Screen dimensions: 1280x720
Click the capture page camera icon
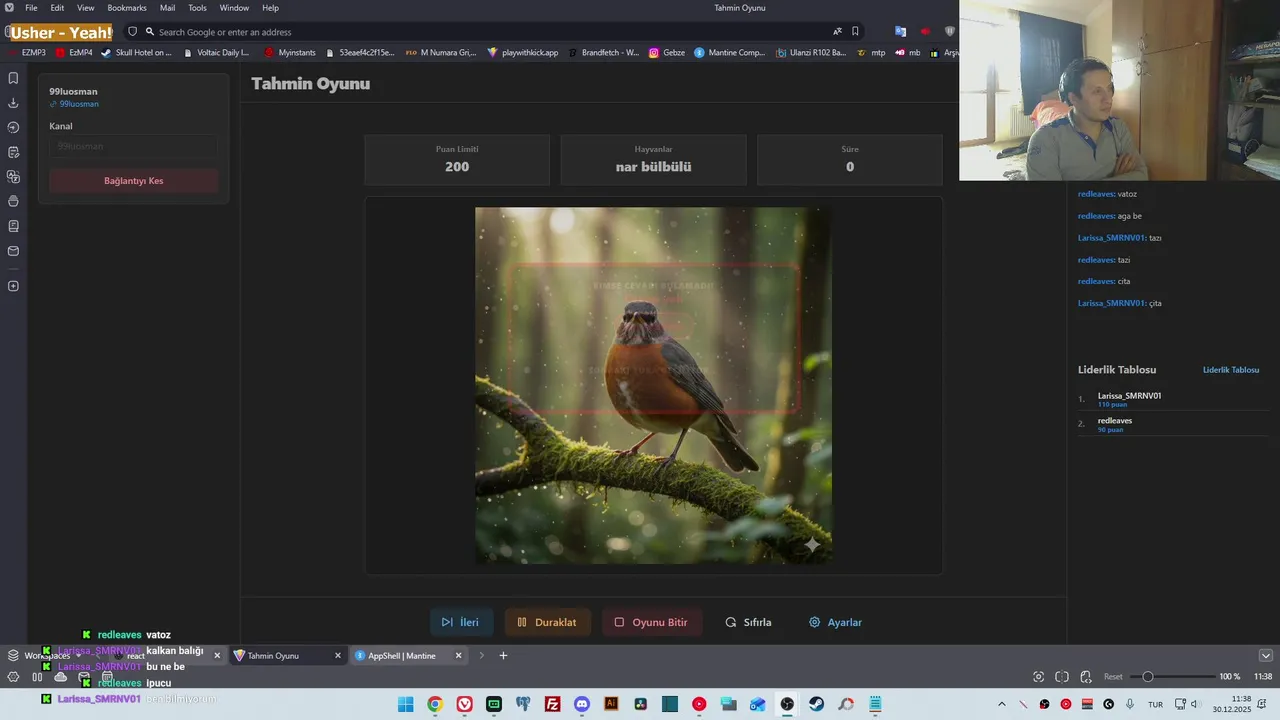[1038, 677]
